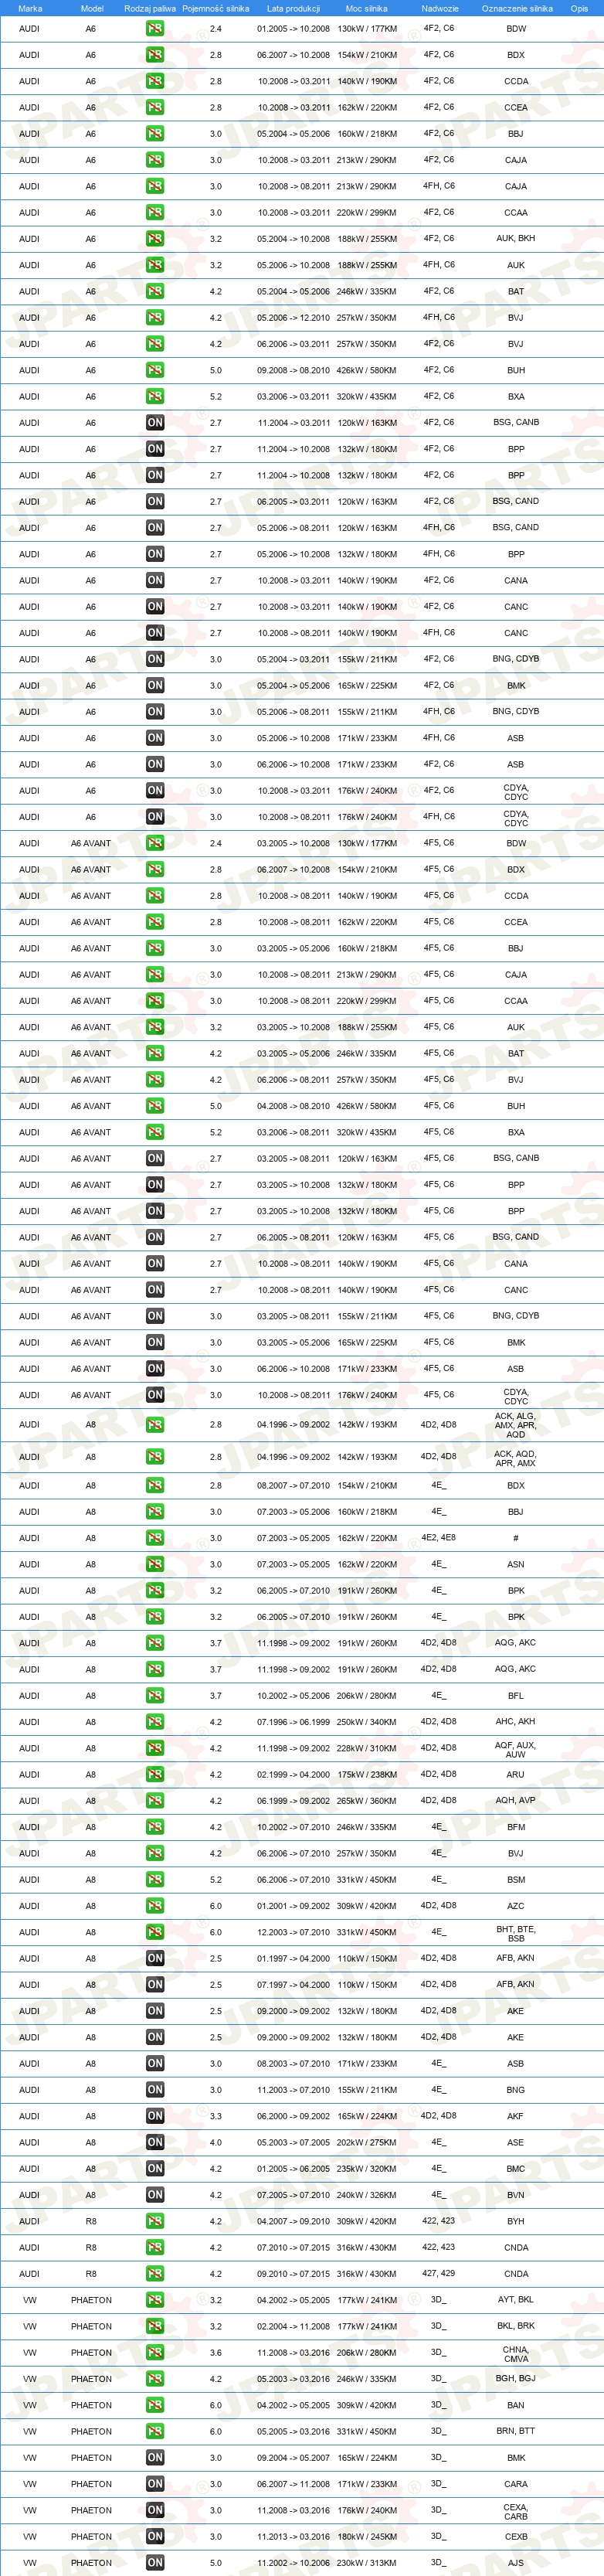Click the engine code cell 'AUK, BKH'
The width and height of the screenshot is (604, 2576).
click(x=516, y=239)
